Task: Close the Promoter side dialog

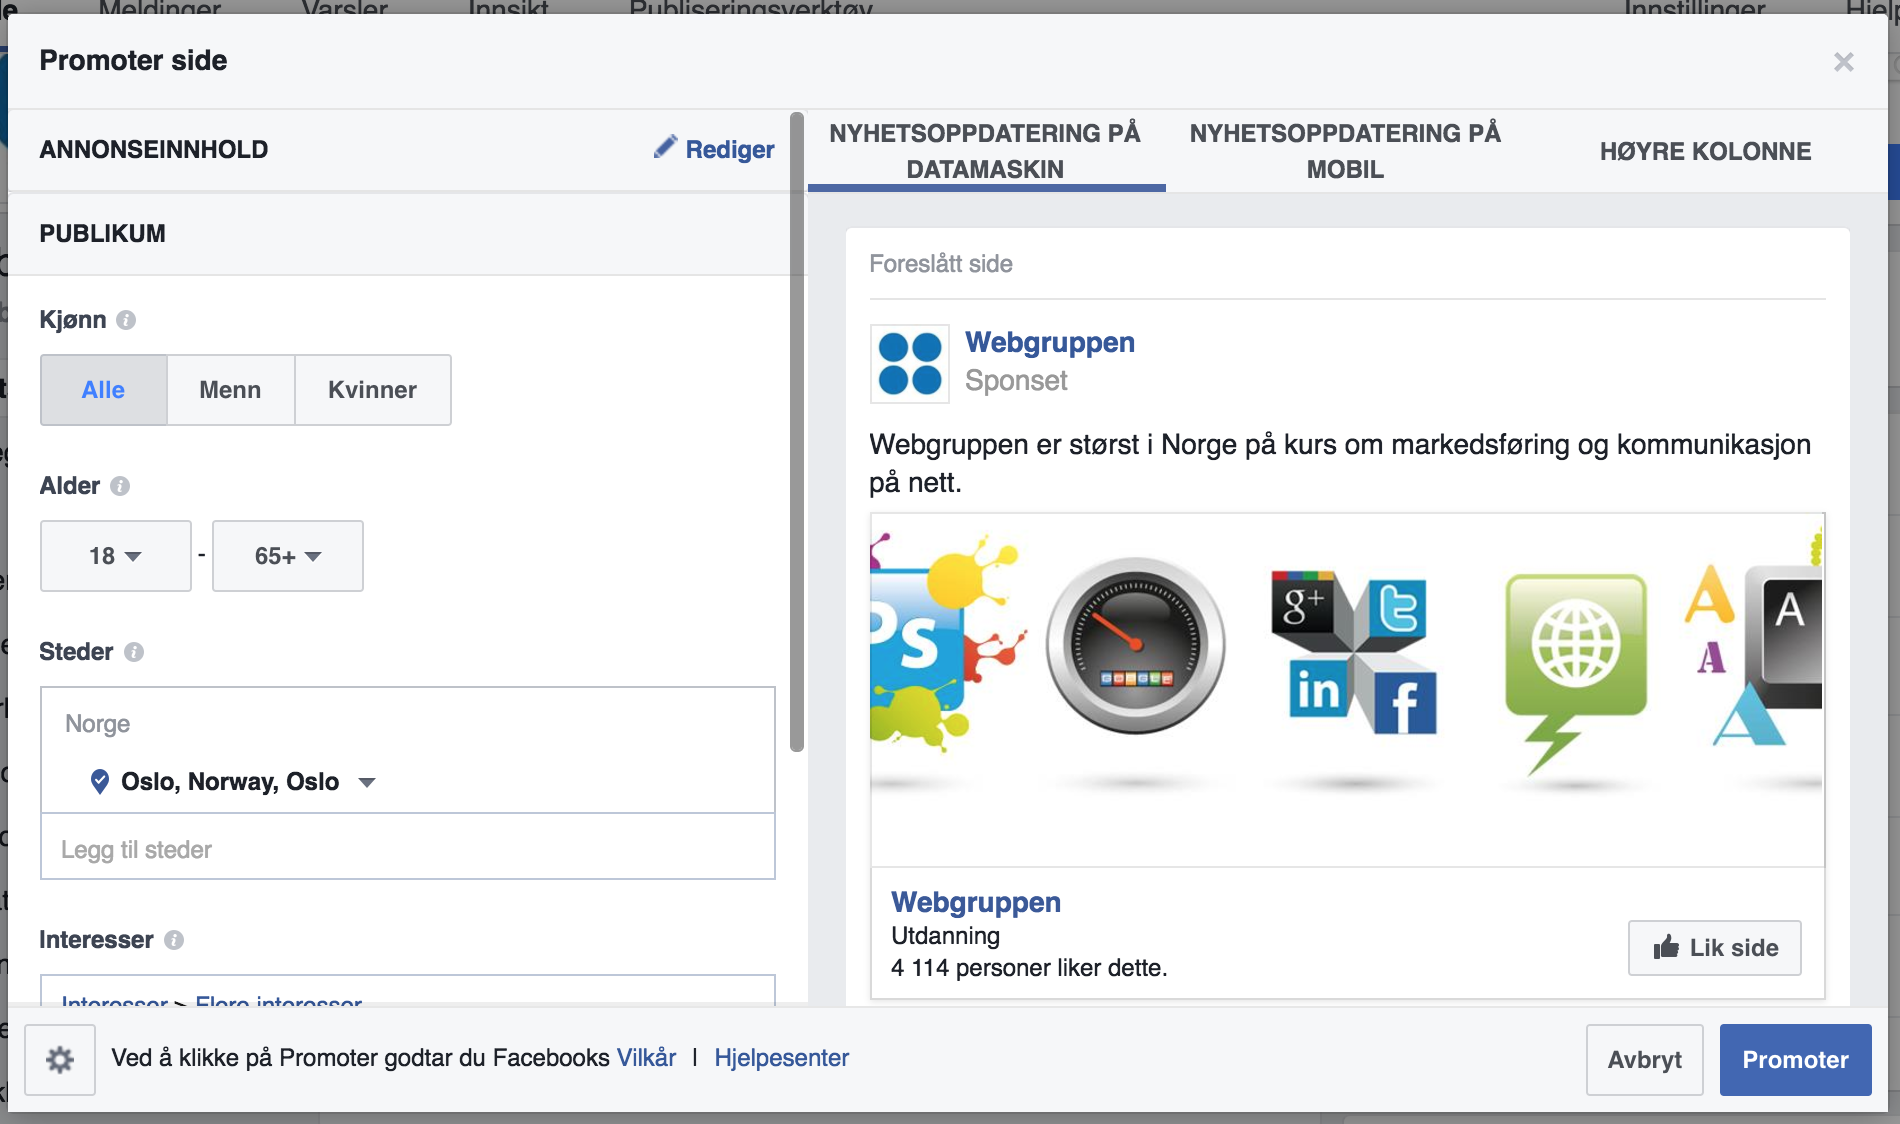Action: tap(1844, 62)
